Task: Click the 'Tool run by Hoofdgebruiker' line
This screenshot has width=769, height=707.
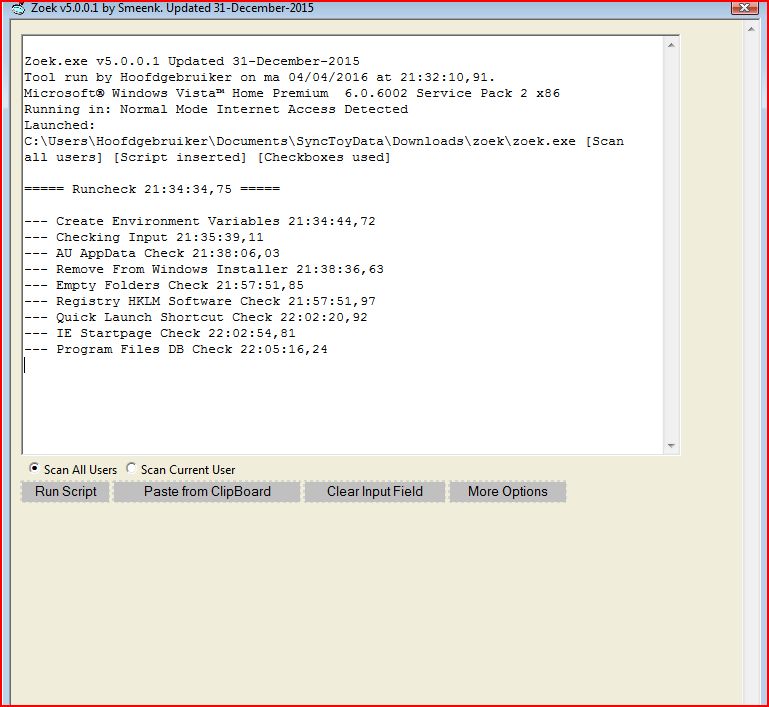Action: [x=259, y=77]
